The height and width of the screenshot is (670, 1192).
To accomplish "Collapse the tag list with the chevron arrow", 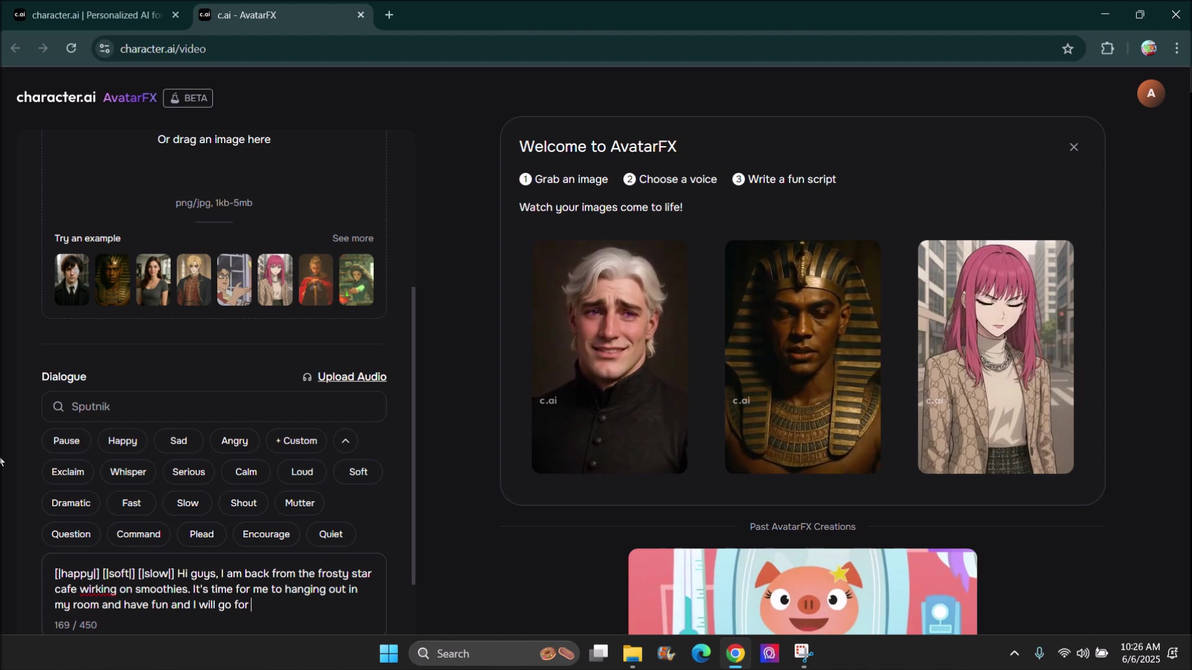I will (x=345, y=440).
